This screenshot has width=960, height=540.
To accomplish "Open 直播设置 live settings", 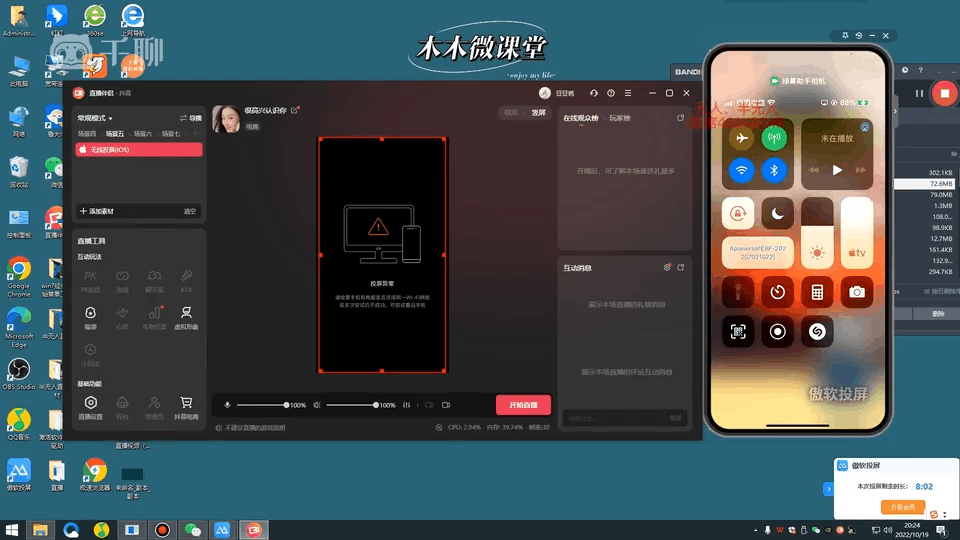I will click(90, 408).
